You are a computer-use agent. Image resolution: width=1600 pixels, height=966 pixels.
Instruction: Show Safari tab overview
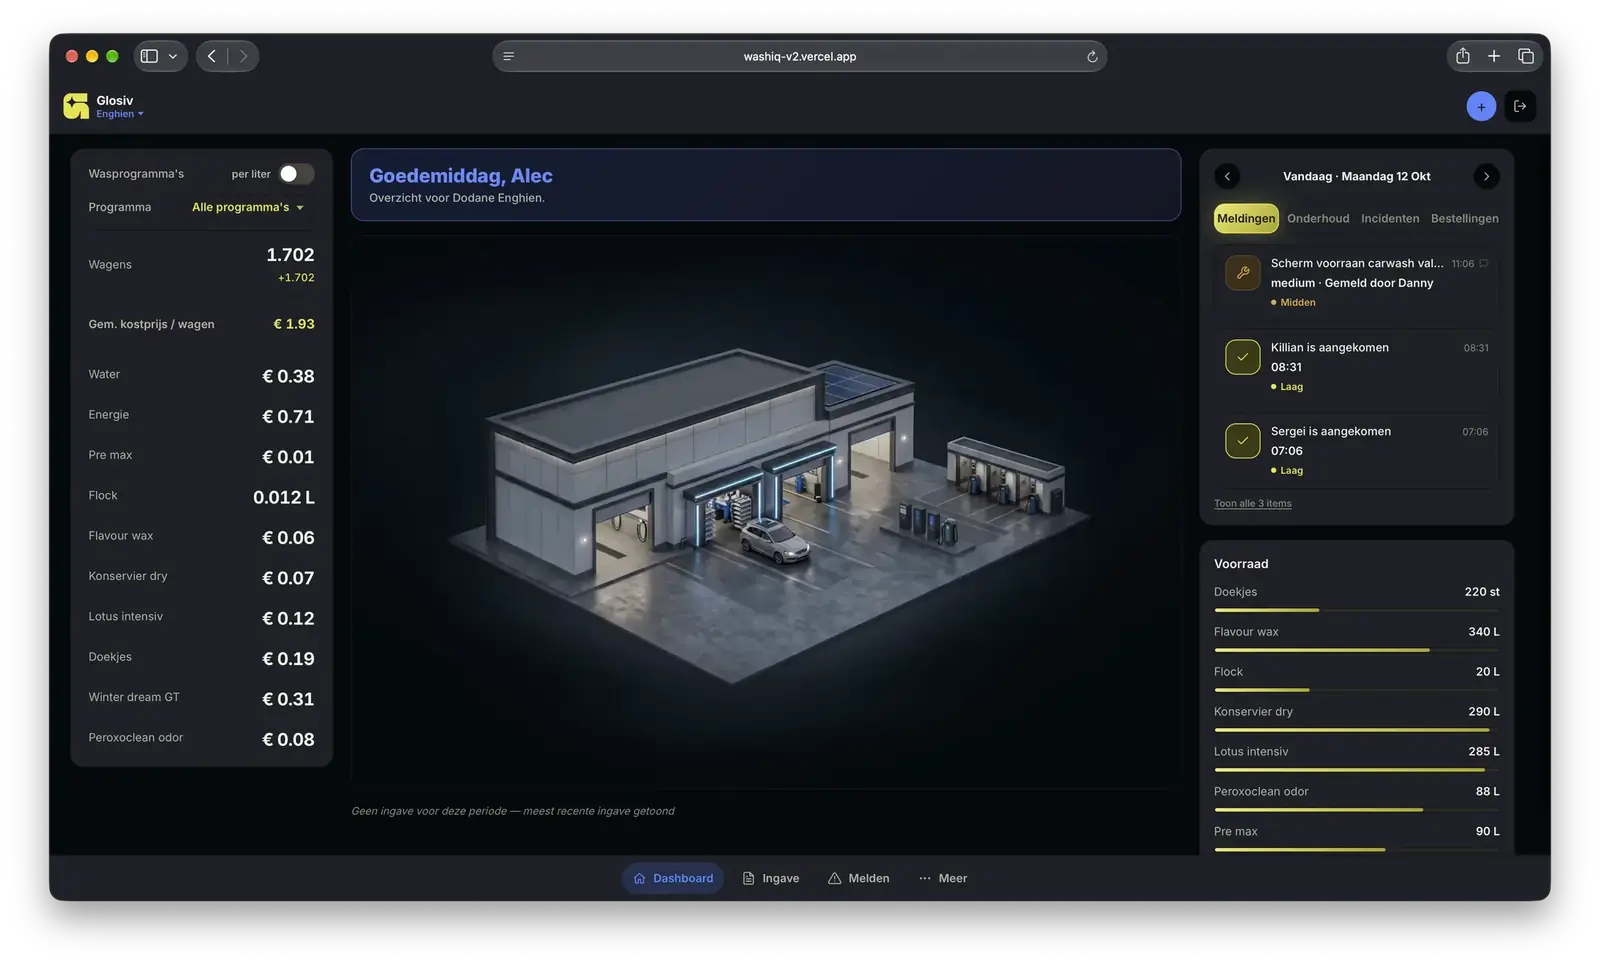(x=1526, y=56)
